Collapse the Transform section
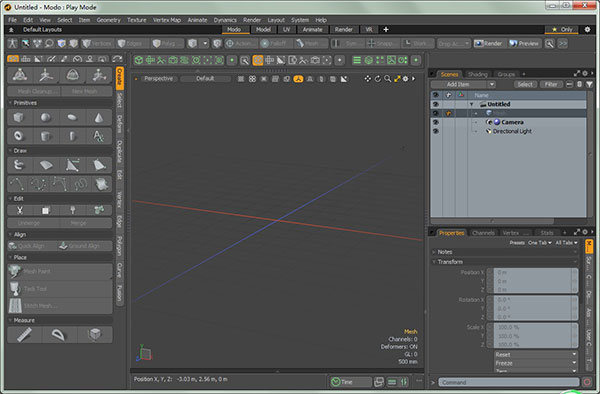This screenshot has height=394, width=600. click(x=434, y=262)
